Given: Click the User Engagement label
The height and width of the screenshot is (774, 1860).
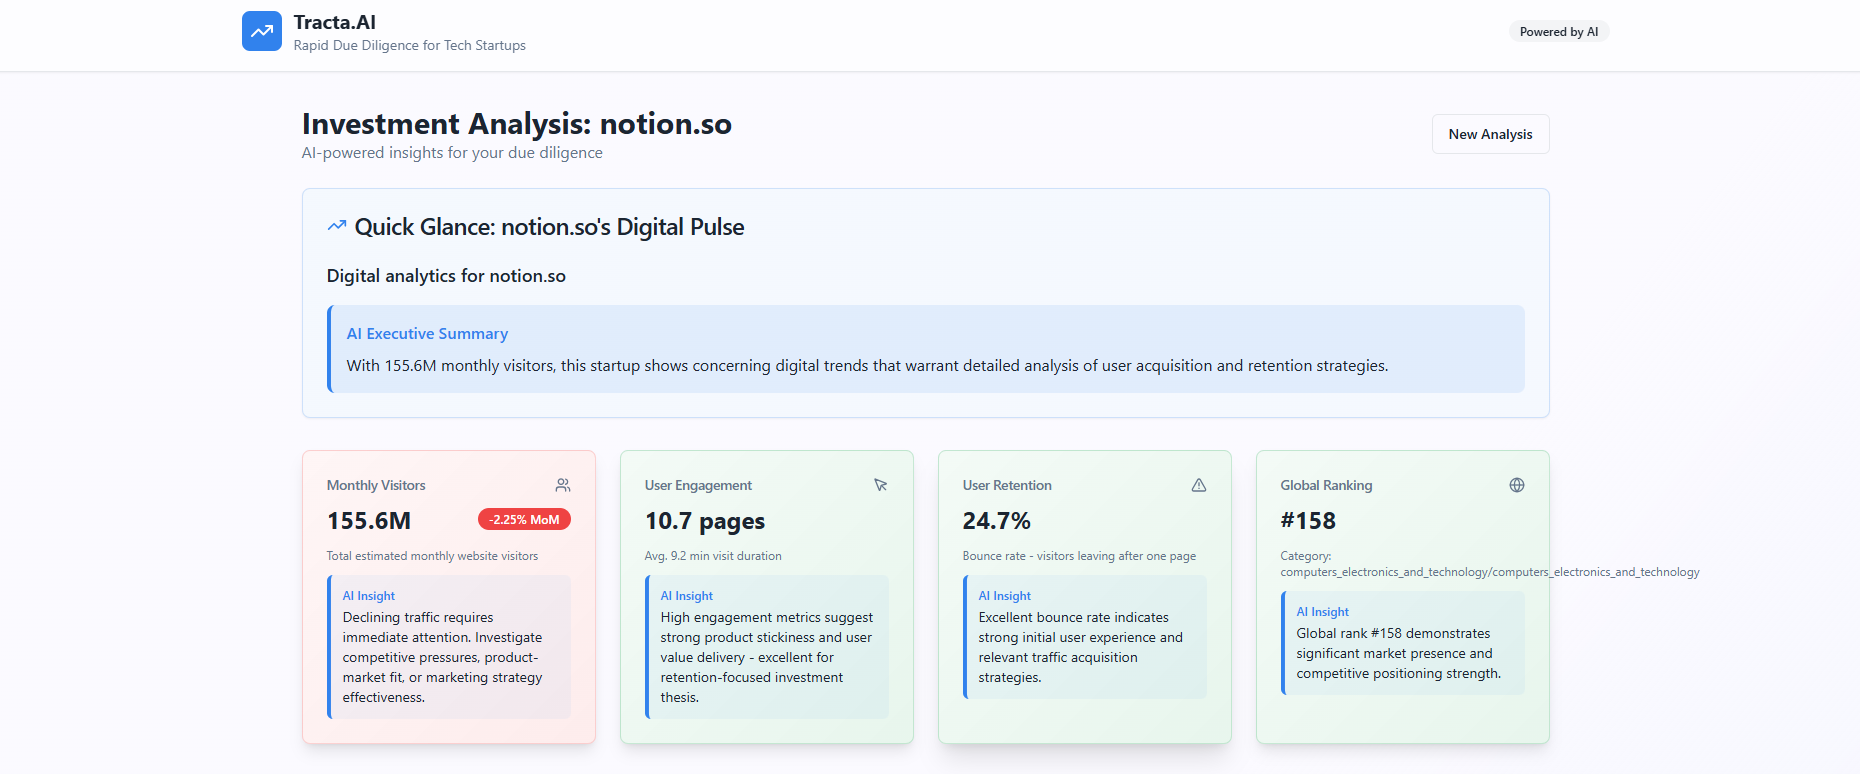Looking at the screenshot, I should click(x=698, y=485).
